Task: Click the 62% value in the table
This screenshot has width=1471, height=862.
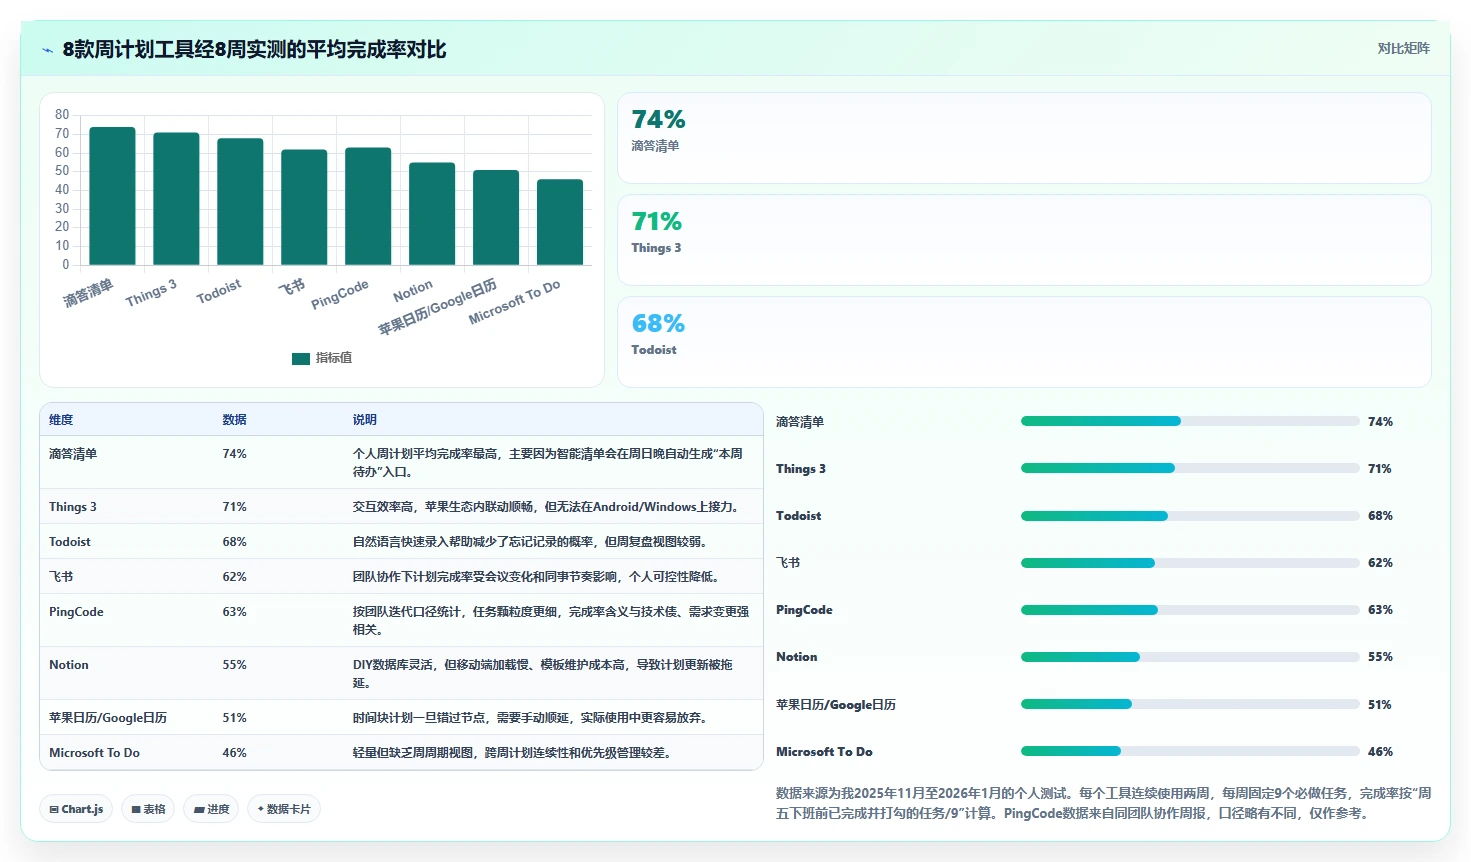Action: click(x=234, y=577)
